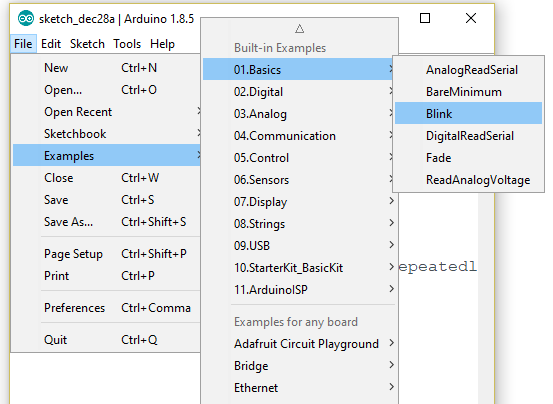Viewport: 553px width, 404px height.
Task: Expand the 06.Sensors examples category
Action: click(299, 180)
